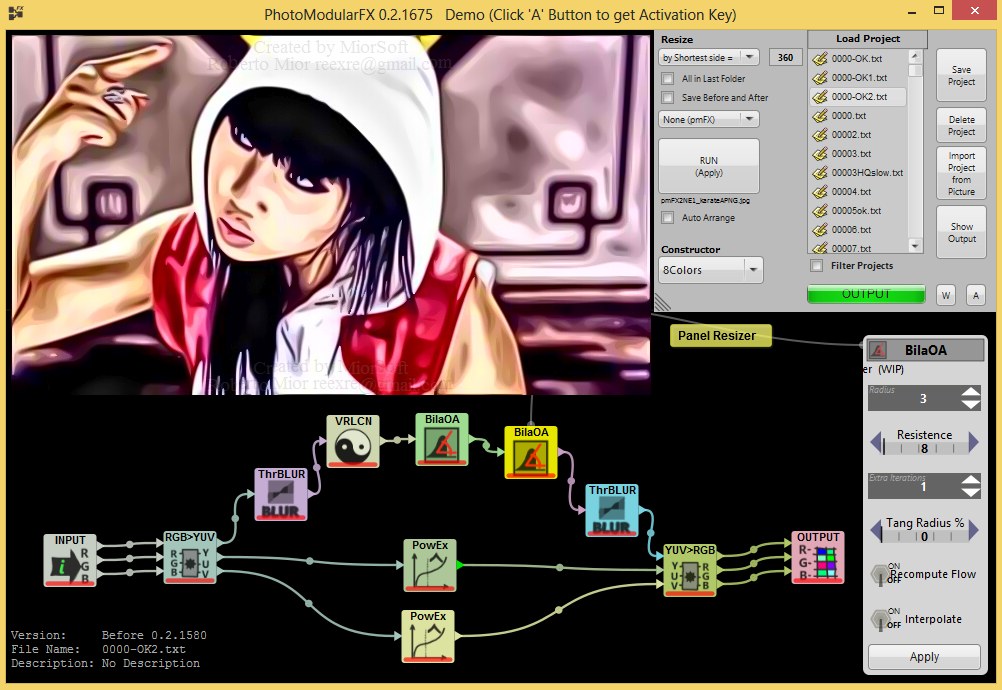This screenshot has height=690, width=1002.
Task: Click the Save Project button
Action: point(961,76)
